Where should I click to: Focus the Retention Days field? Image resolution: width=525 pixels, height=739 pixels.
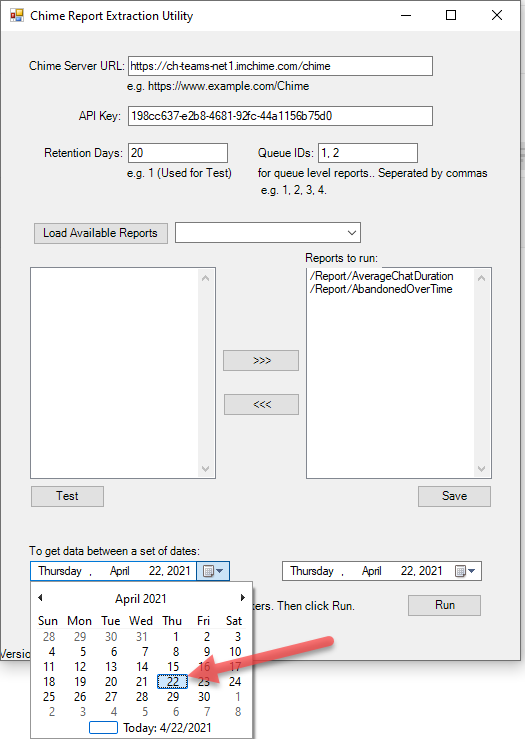(x=178, y=153)
